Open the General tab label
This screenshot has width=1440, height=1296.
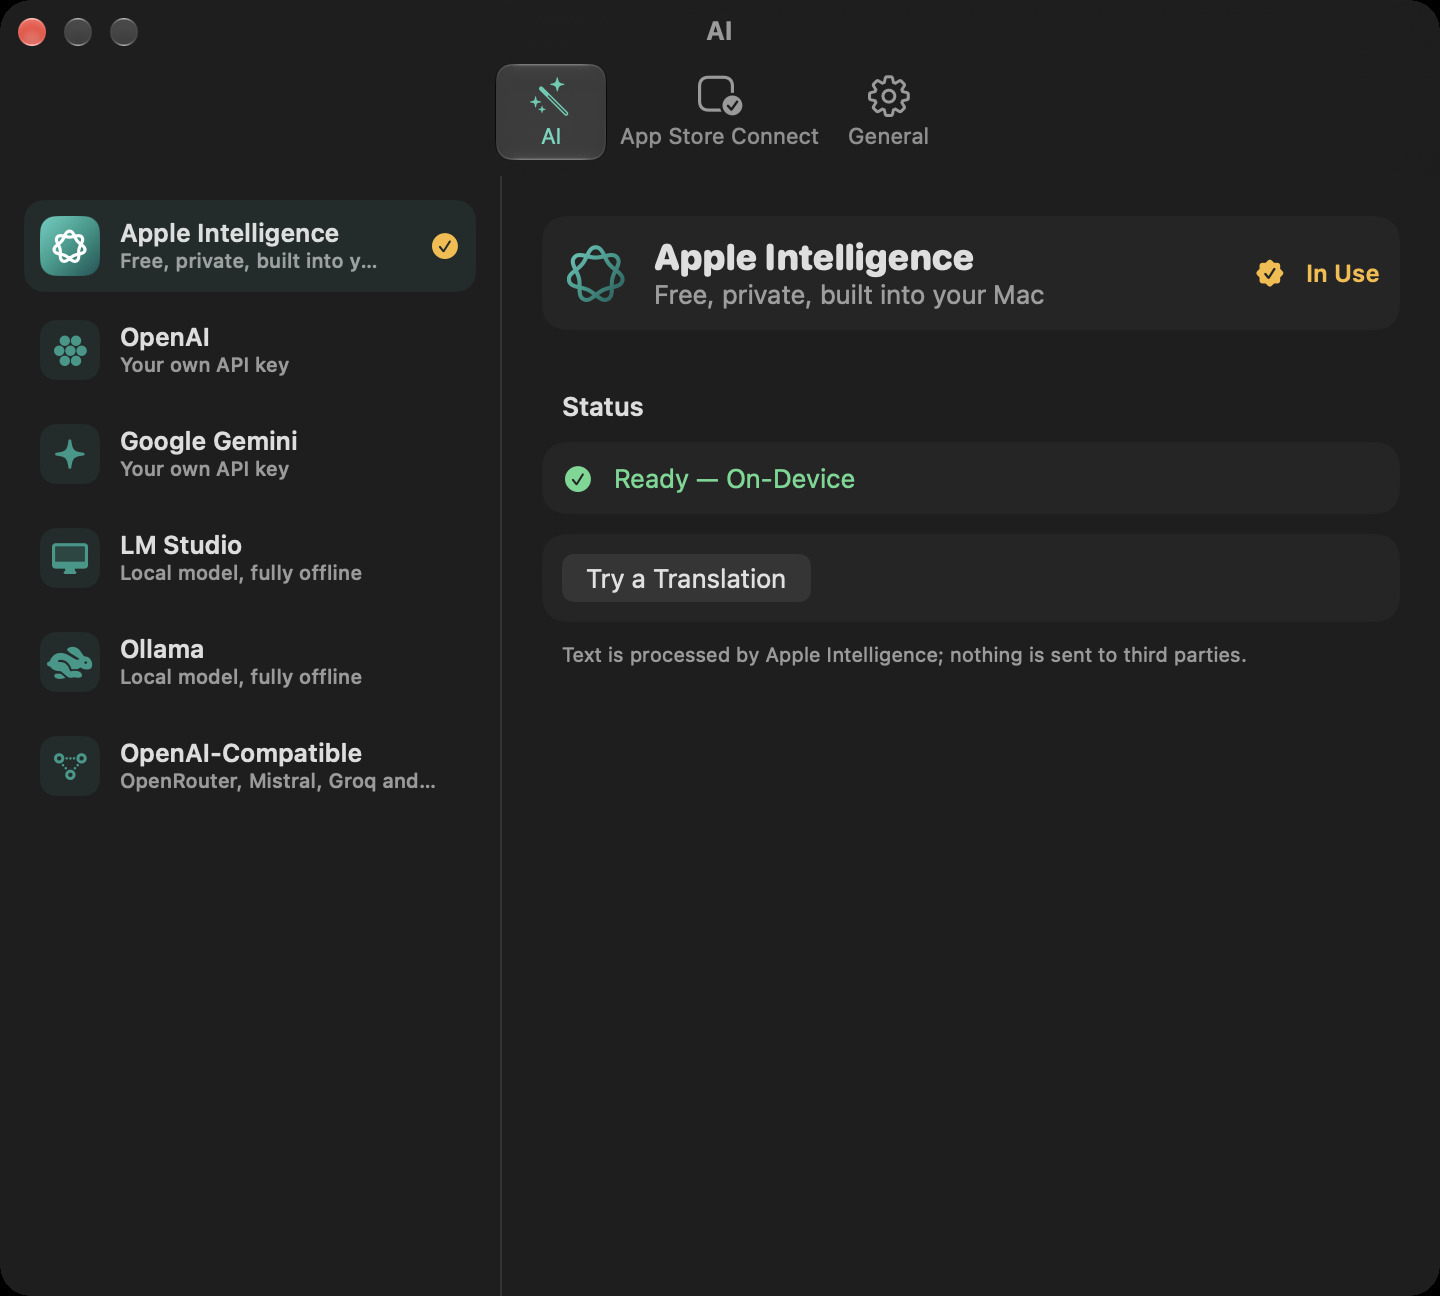(888, 137)
